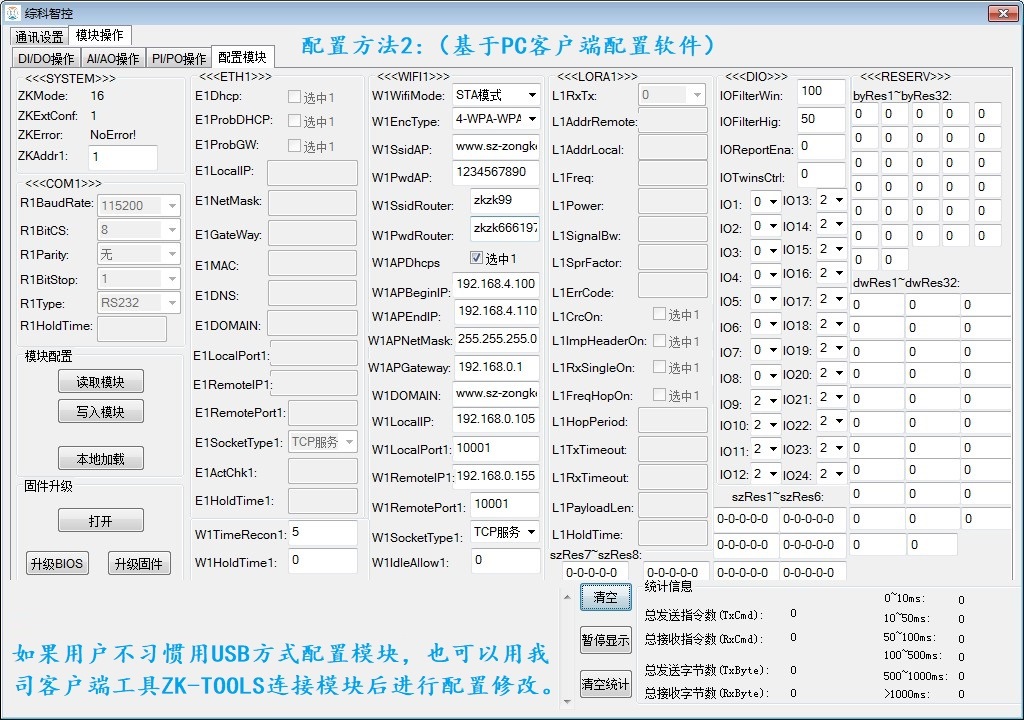Open the IO13 mode dropdown
The width and height of the screenshot is (1024, 720).
[831, 200]
